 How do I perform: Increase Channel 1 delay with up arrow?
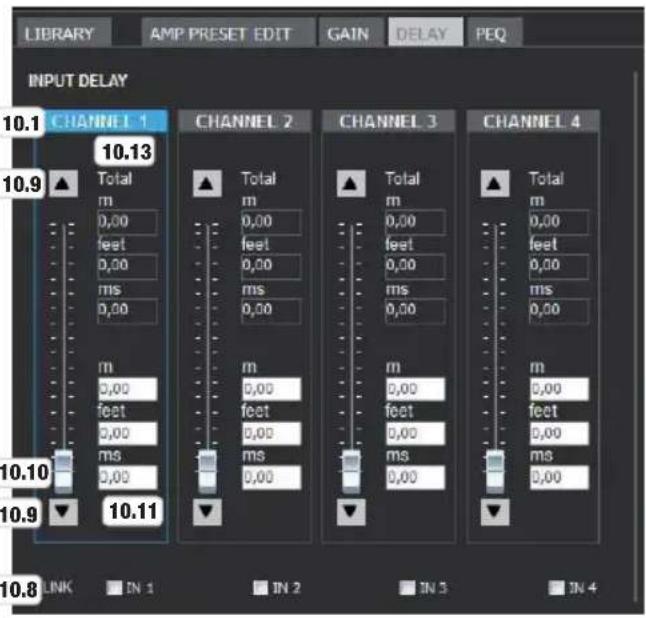coord(63,183)
